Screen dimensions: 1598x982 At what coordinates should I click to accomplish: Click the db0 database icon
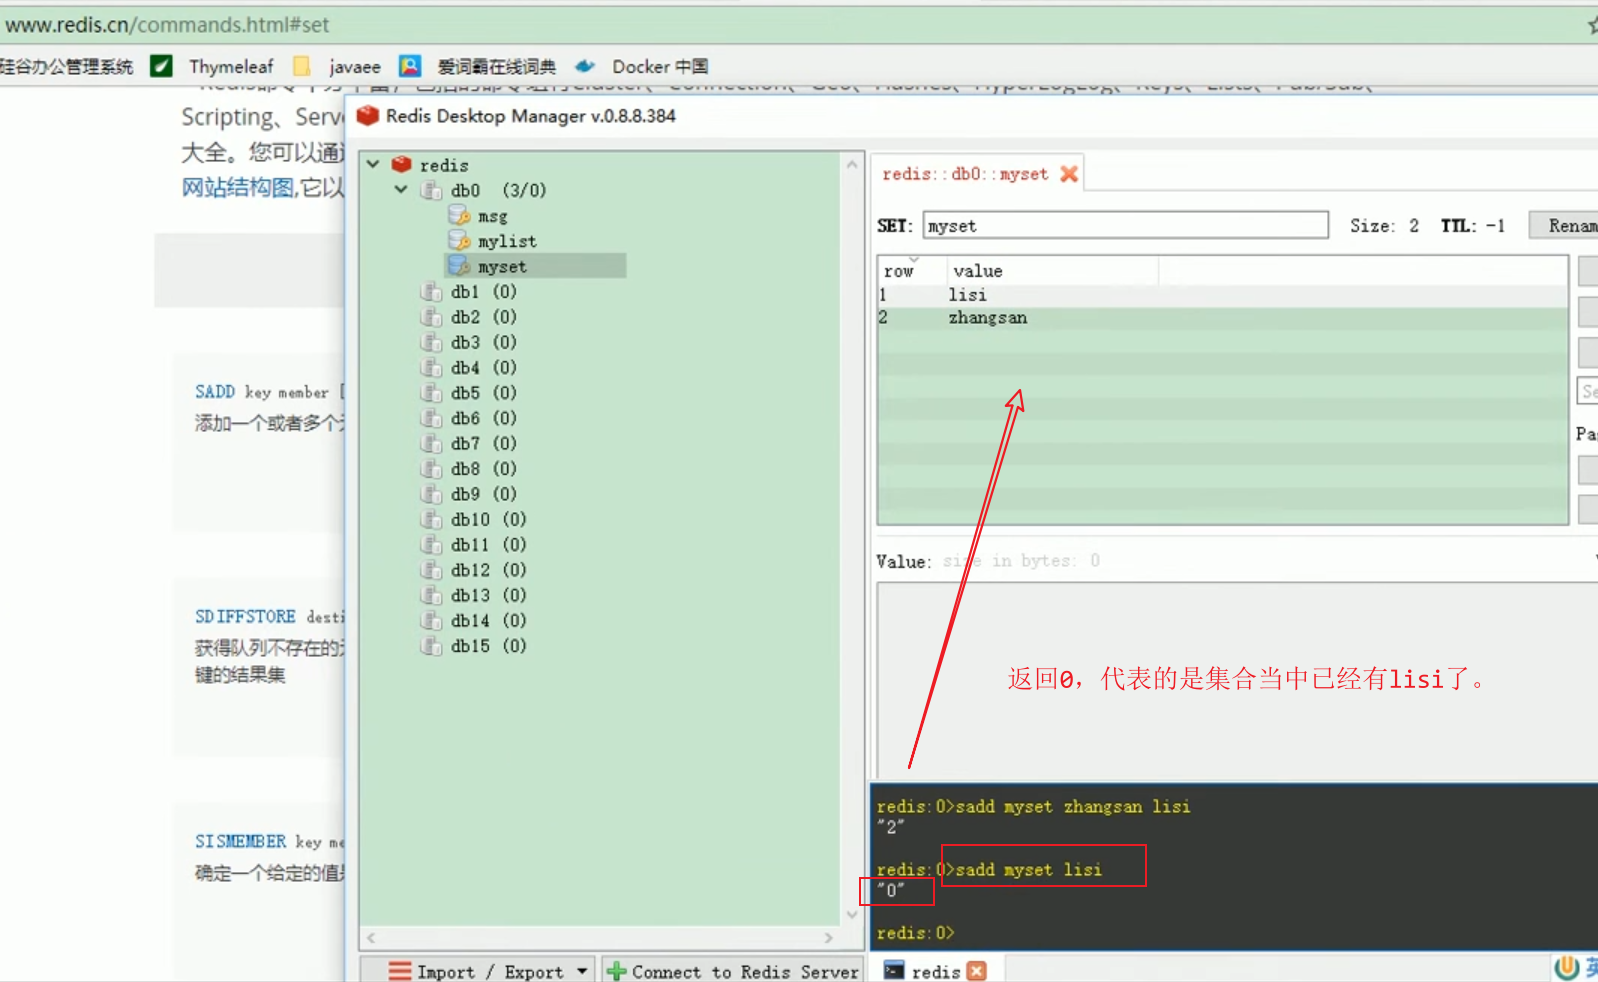point(431,191)
